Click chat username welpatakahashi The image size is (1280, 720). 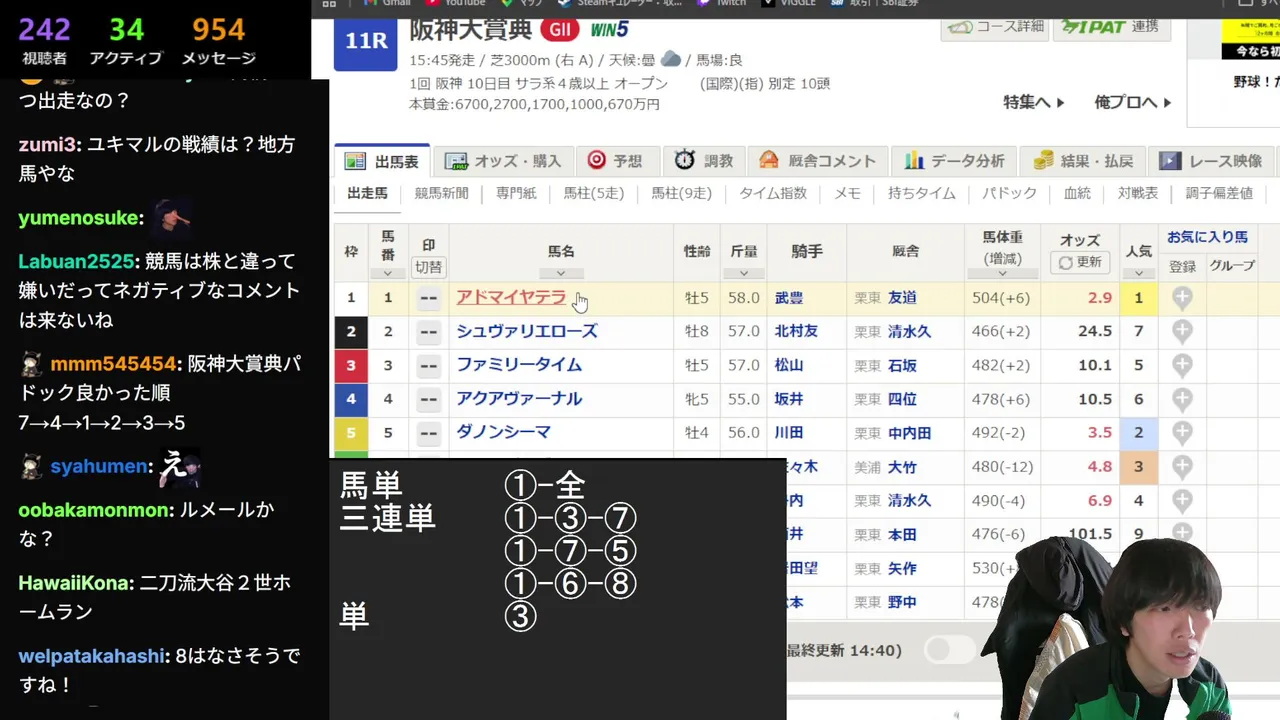click(91, 656)
